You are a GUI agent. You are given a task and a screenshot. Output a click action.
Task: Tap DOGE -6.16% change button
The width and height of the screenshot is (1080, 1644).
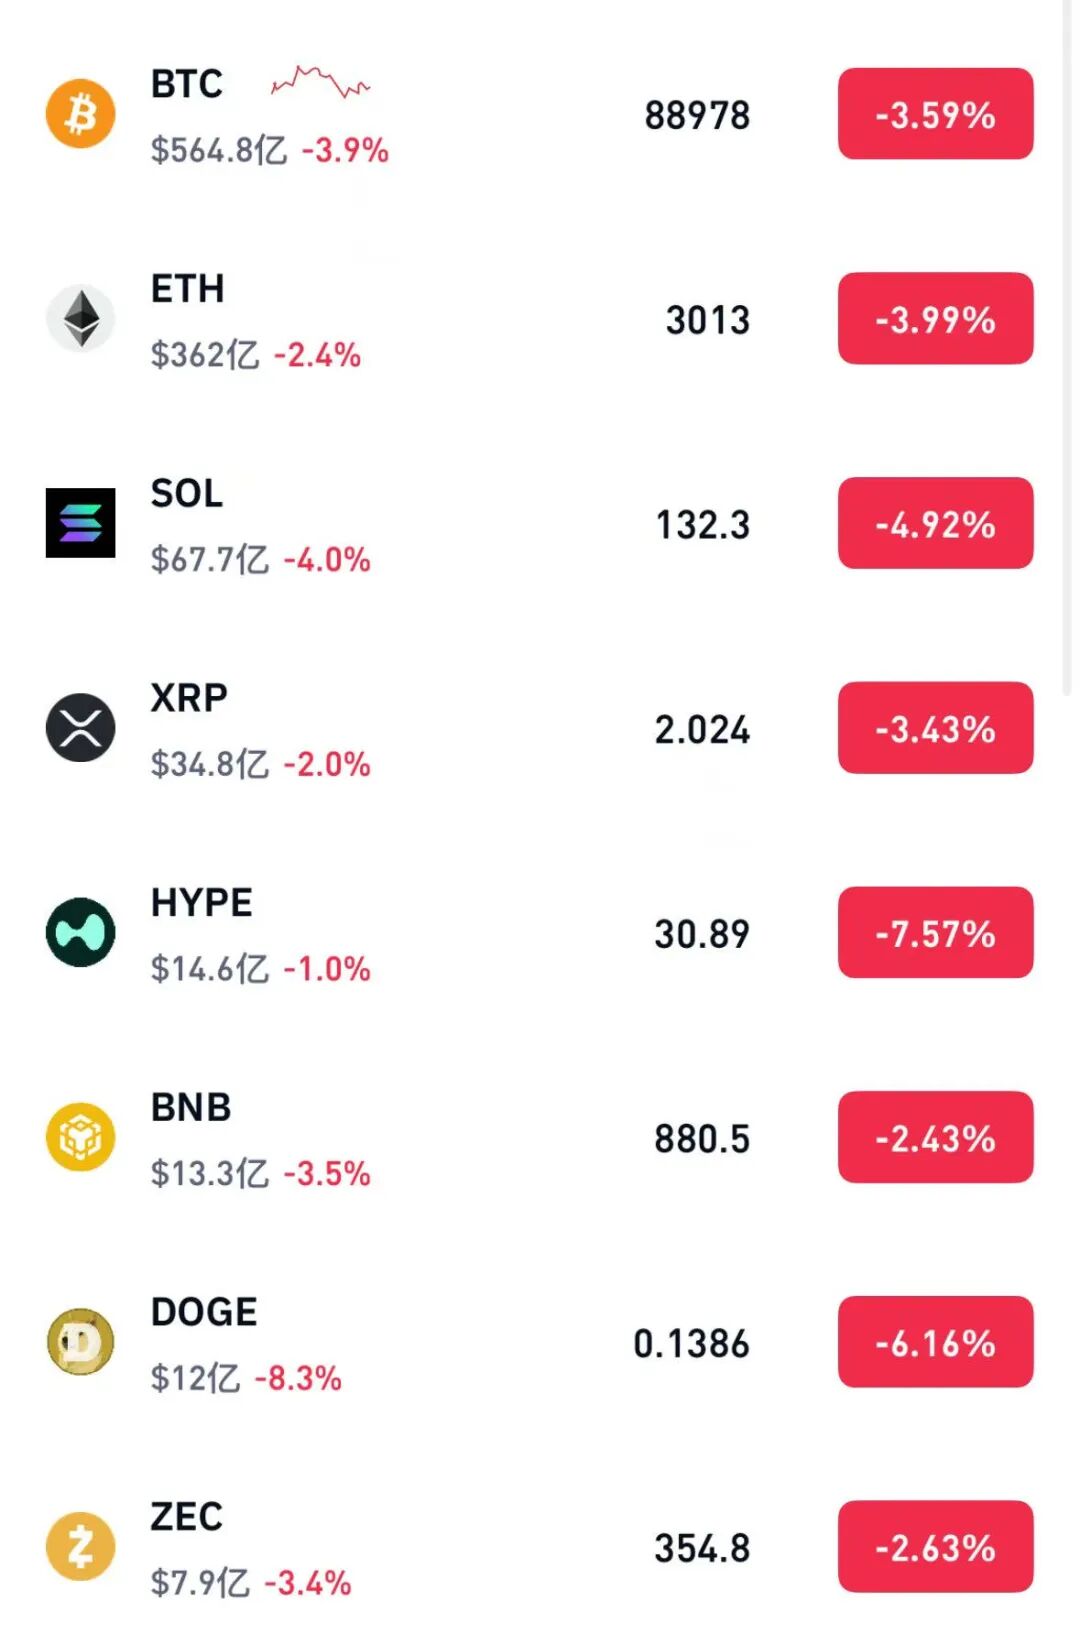(935, 1342)
